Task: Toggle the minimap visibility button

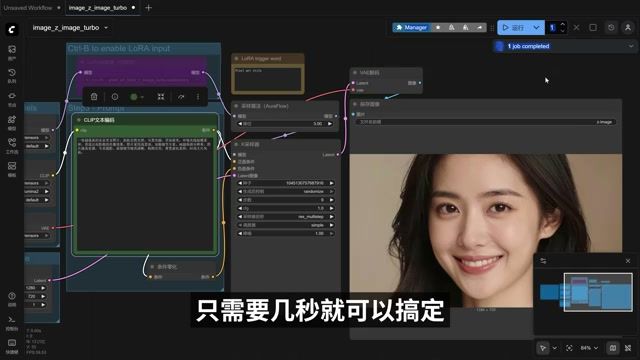Action: (x=613, y=348)
